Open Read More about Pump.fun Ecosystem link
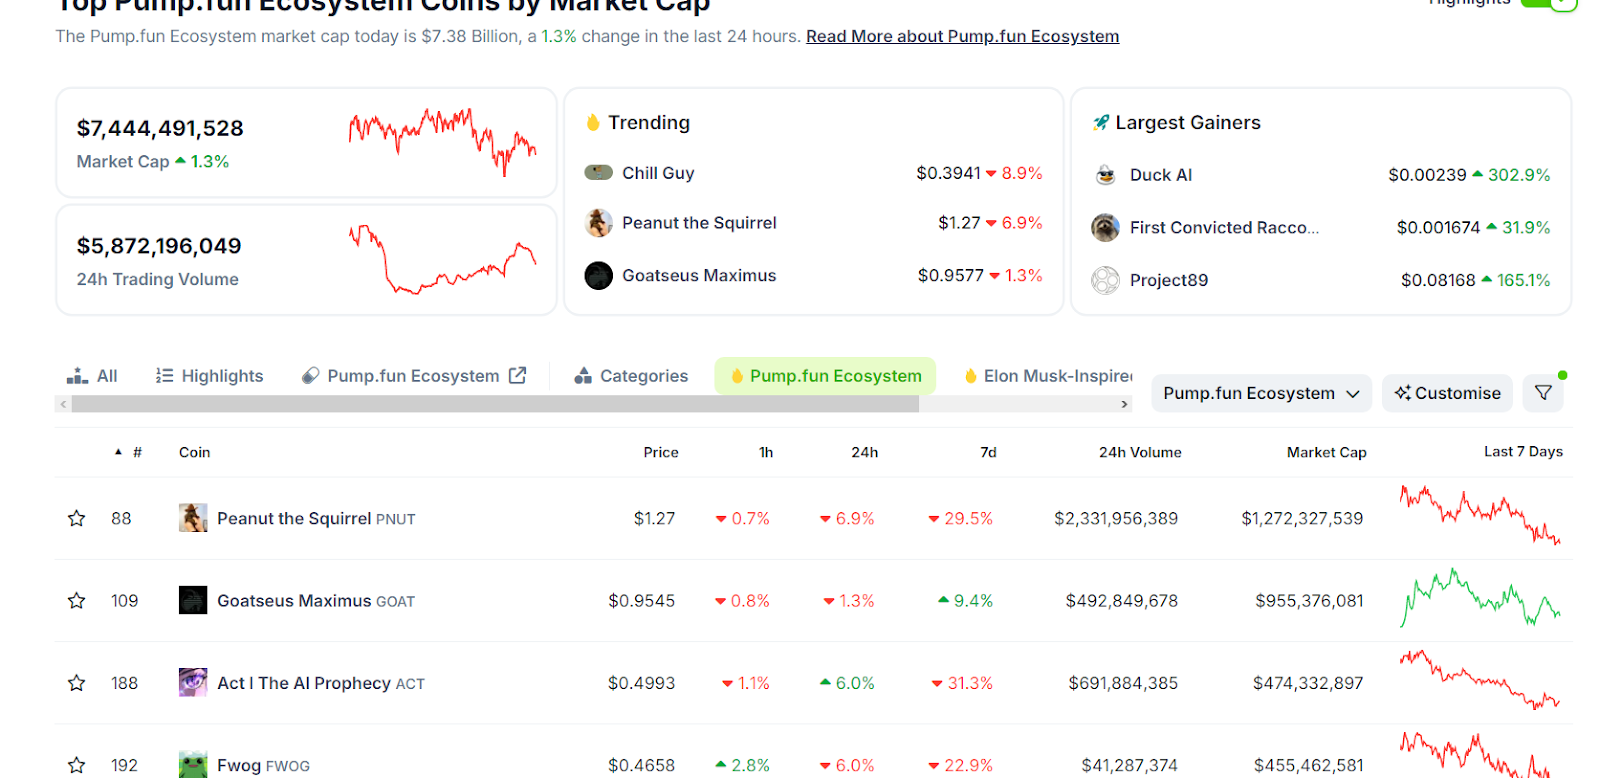This screenshot has width=1600, height=778. (x=962, y=36)
